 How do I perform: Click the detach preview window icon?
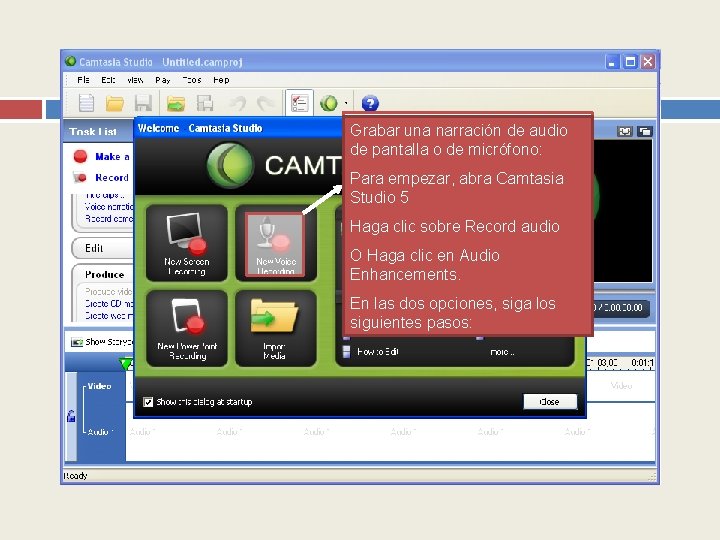tap(644, 132)
